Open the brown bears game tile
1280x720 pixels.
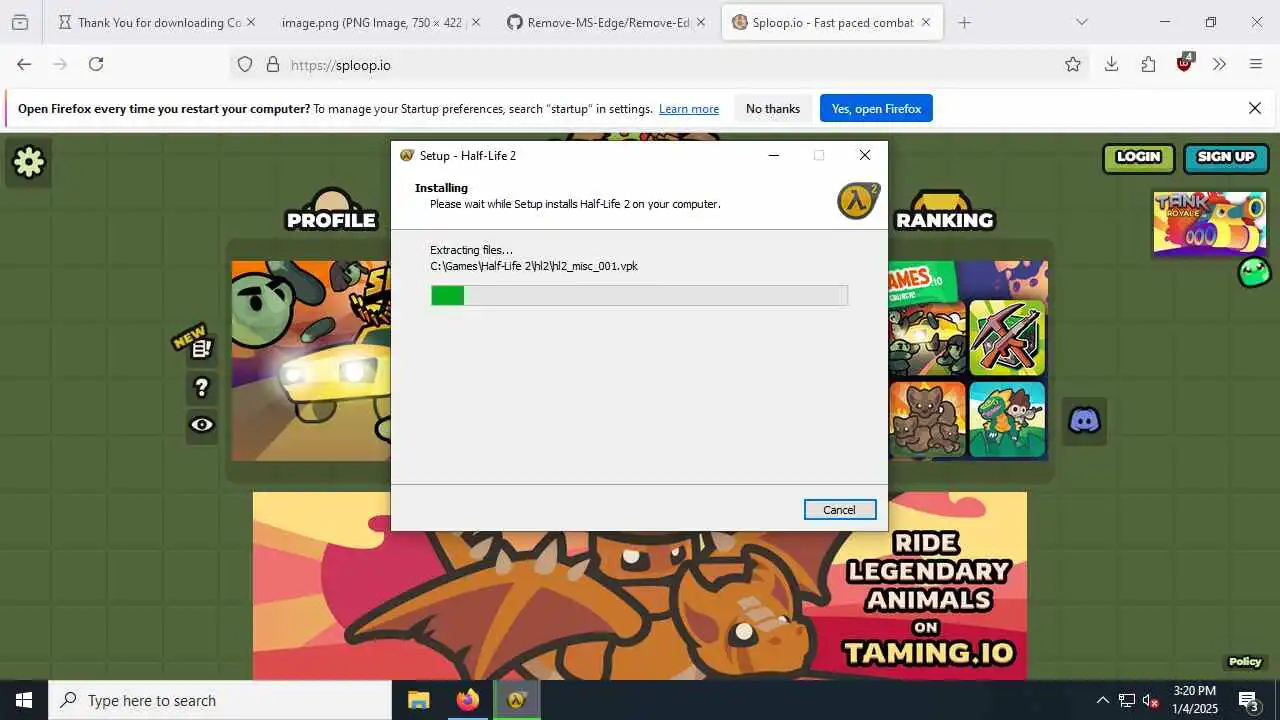[x=928, y=418]
